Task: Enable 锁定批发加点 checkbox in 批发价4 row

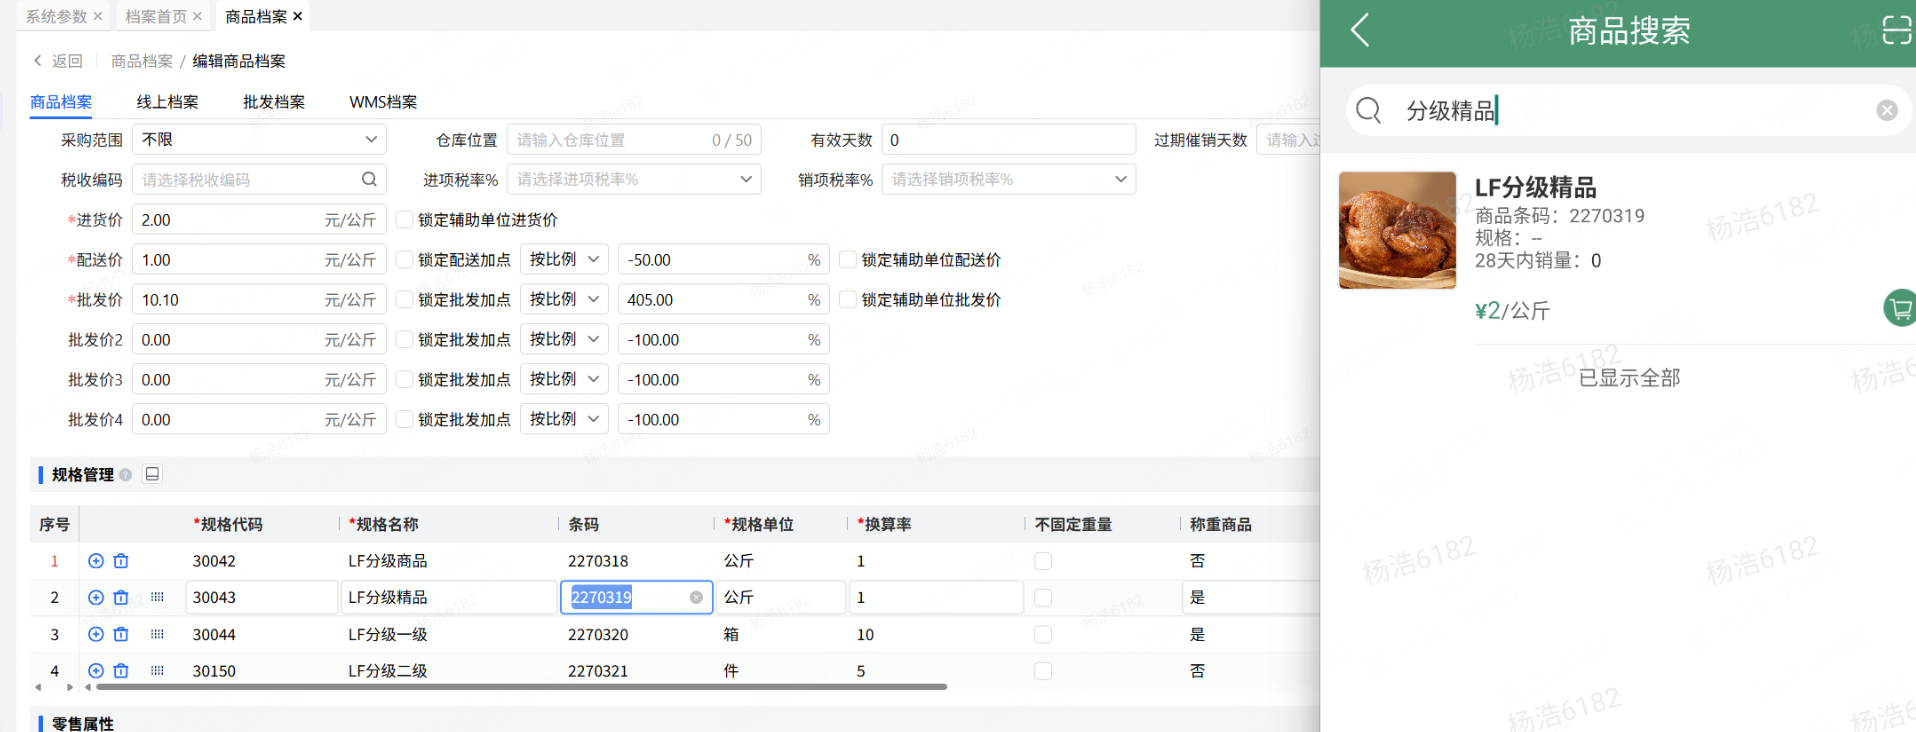Action: click(x=405, y=419)
